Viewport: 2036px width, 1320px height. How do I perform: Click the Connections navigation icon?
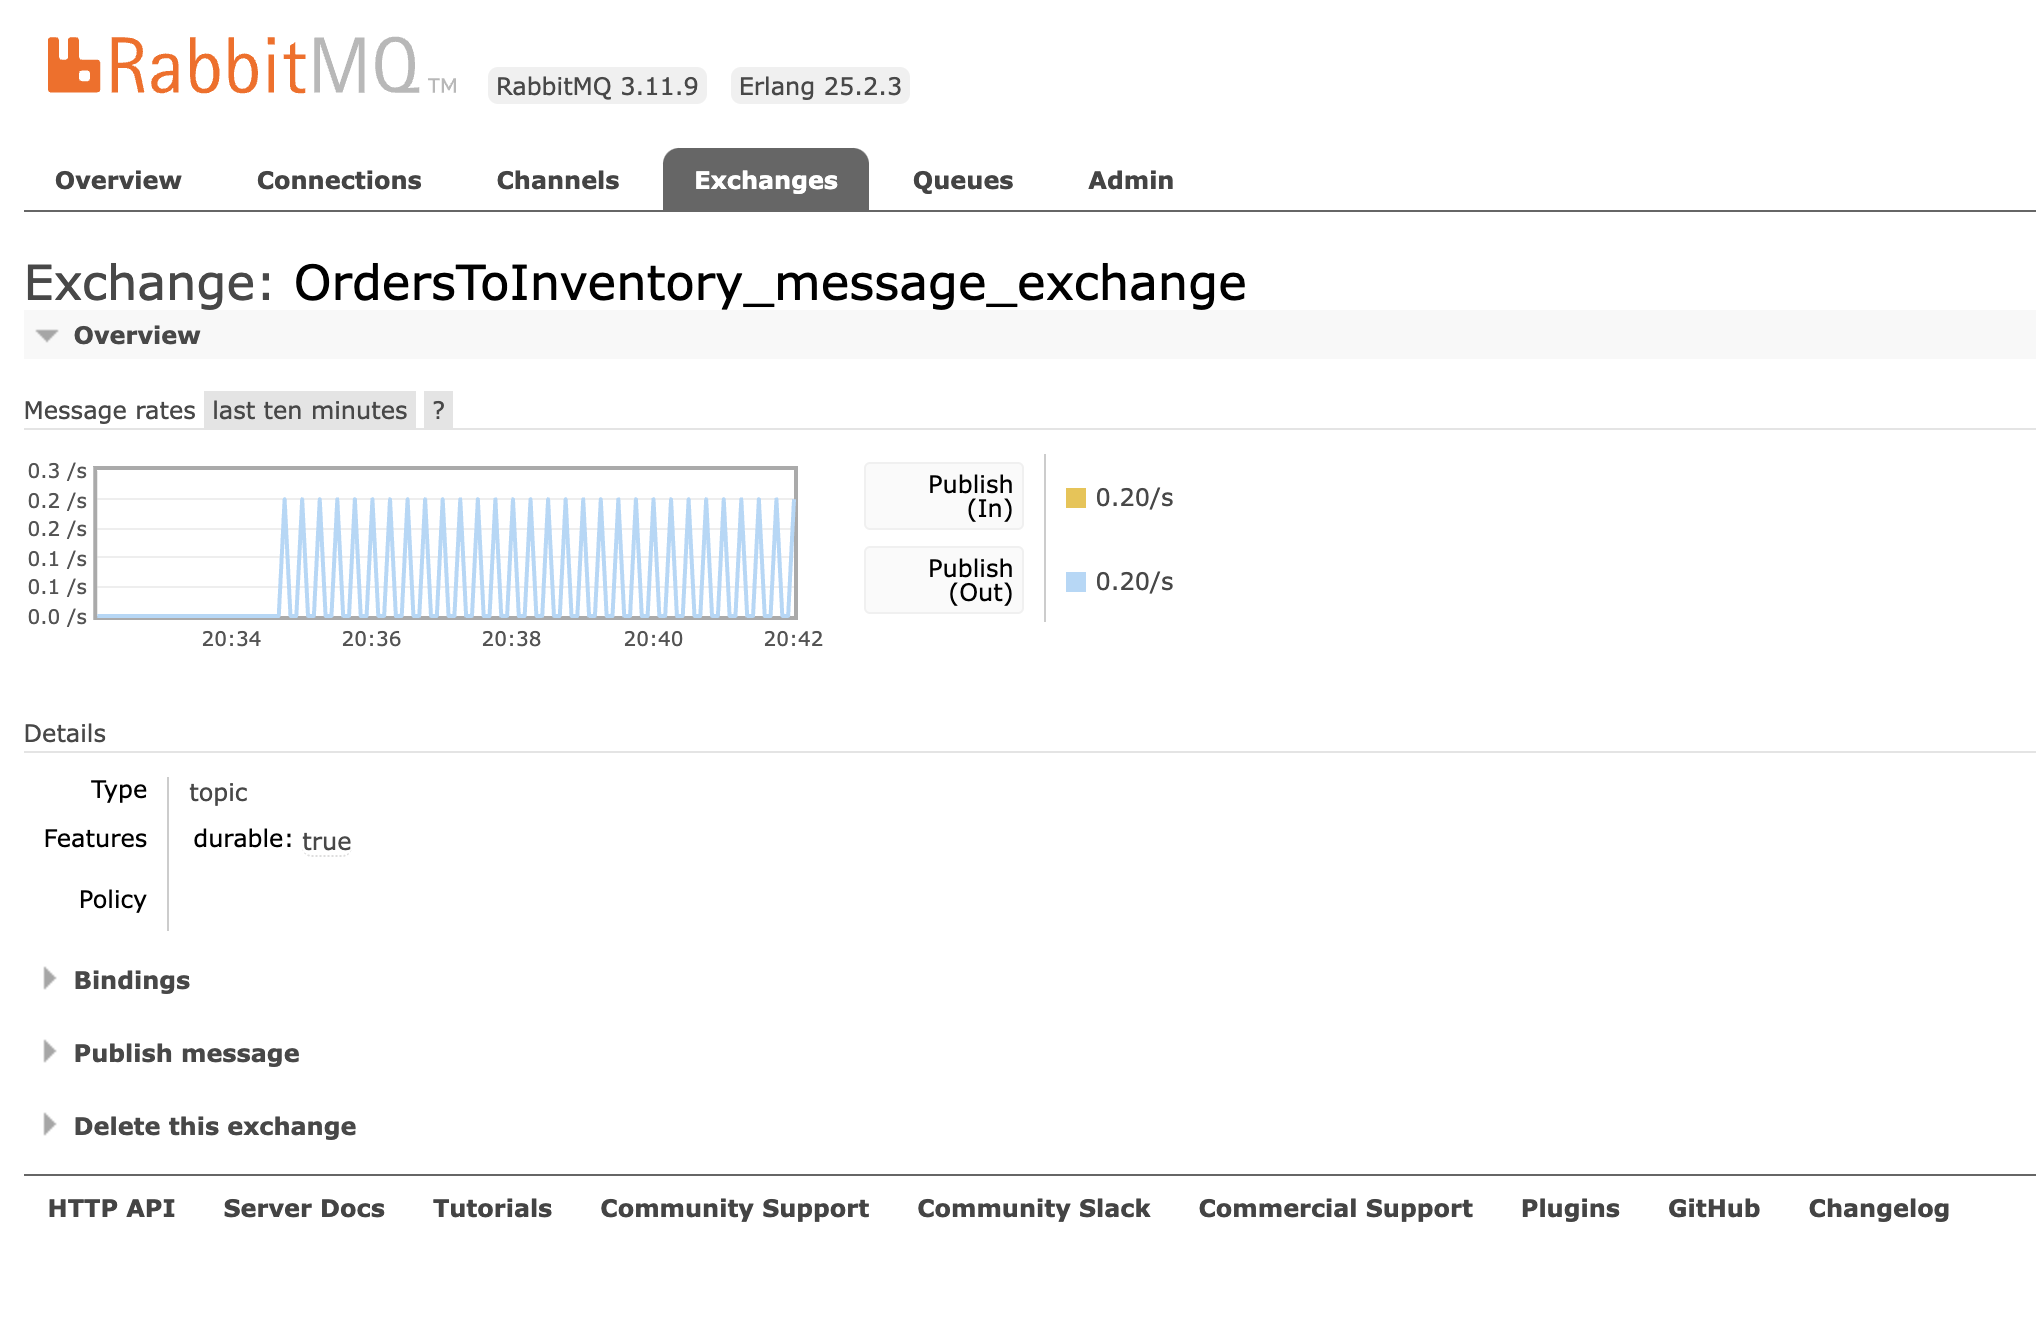[x=338, y=178]
